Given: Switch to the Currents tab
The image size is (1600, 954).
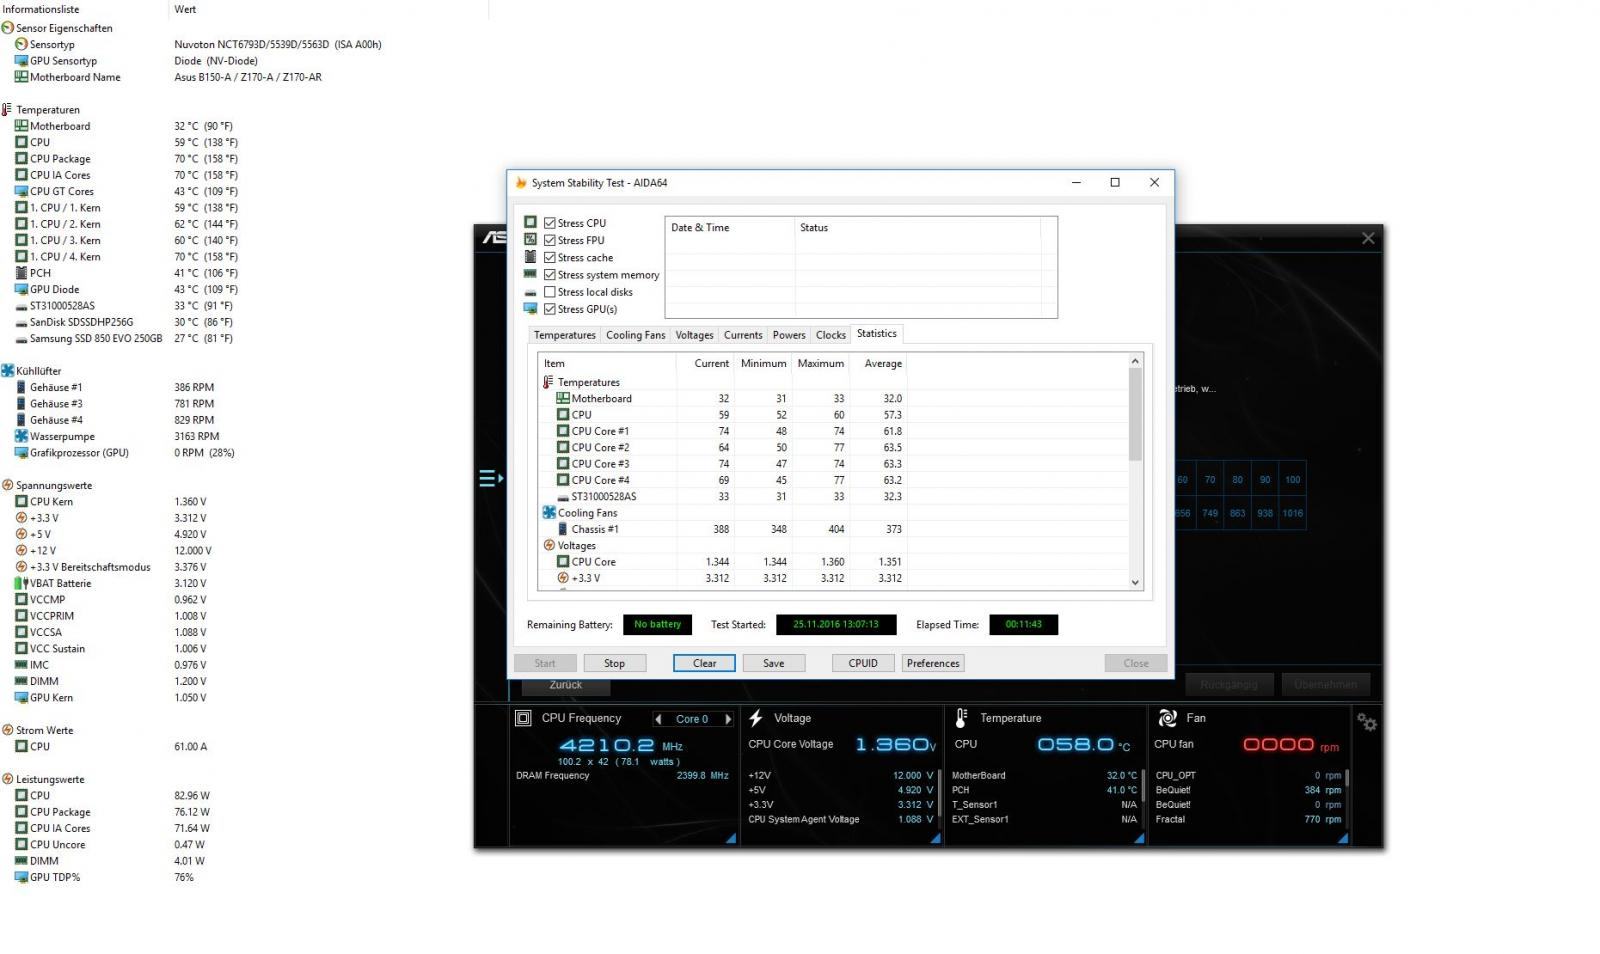Looking at the screenshot, I should tap(743, 335).
